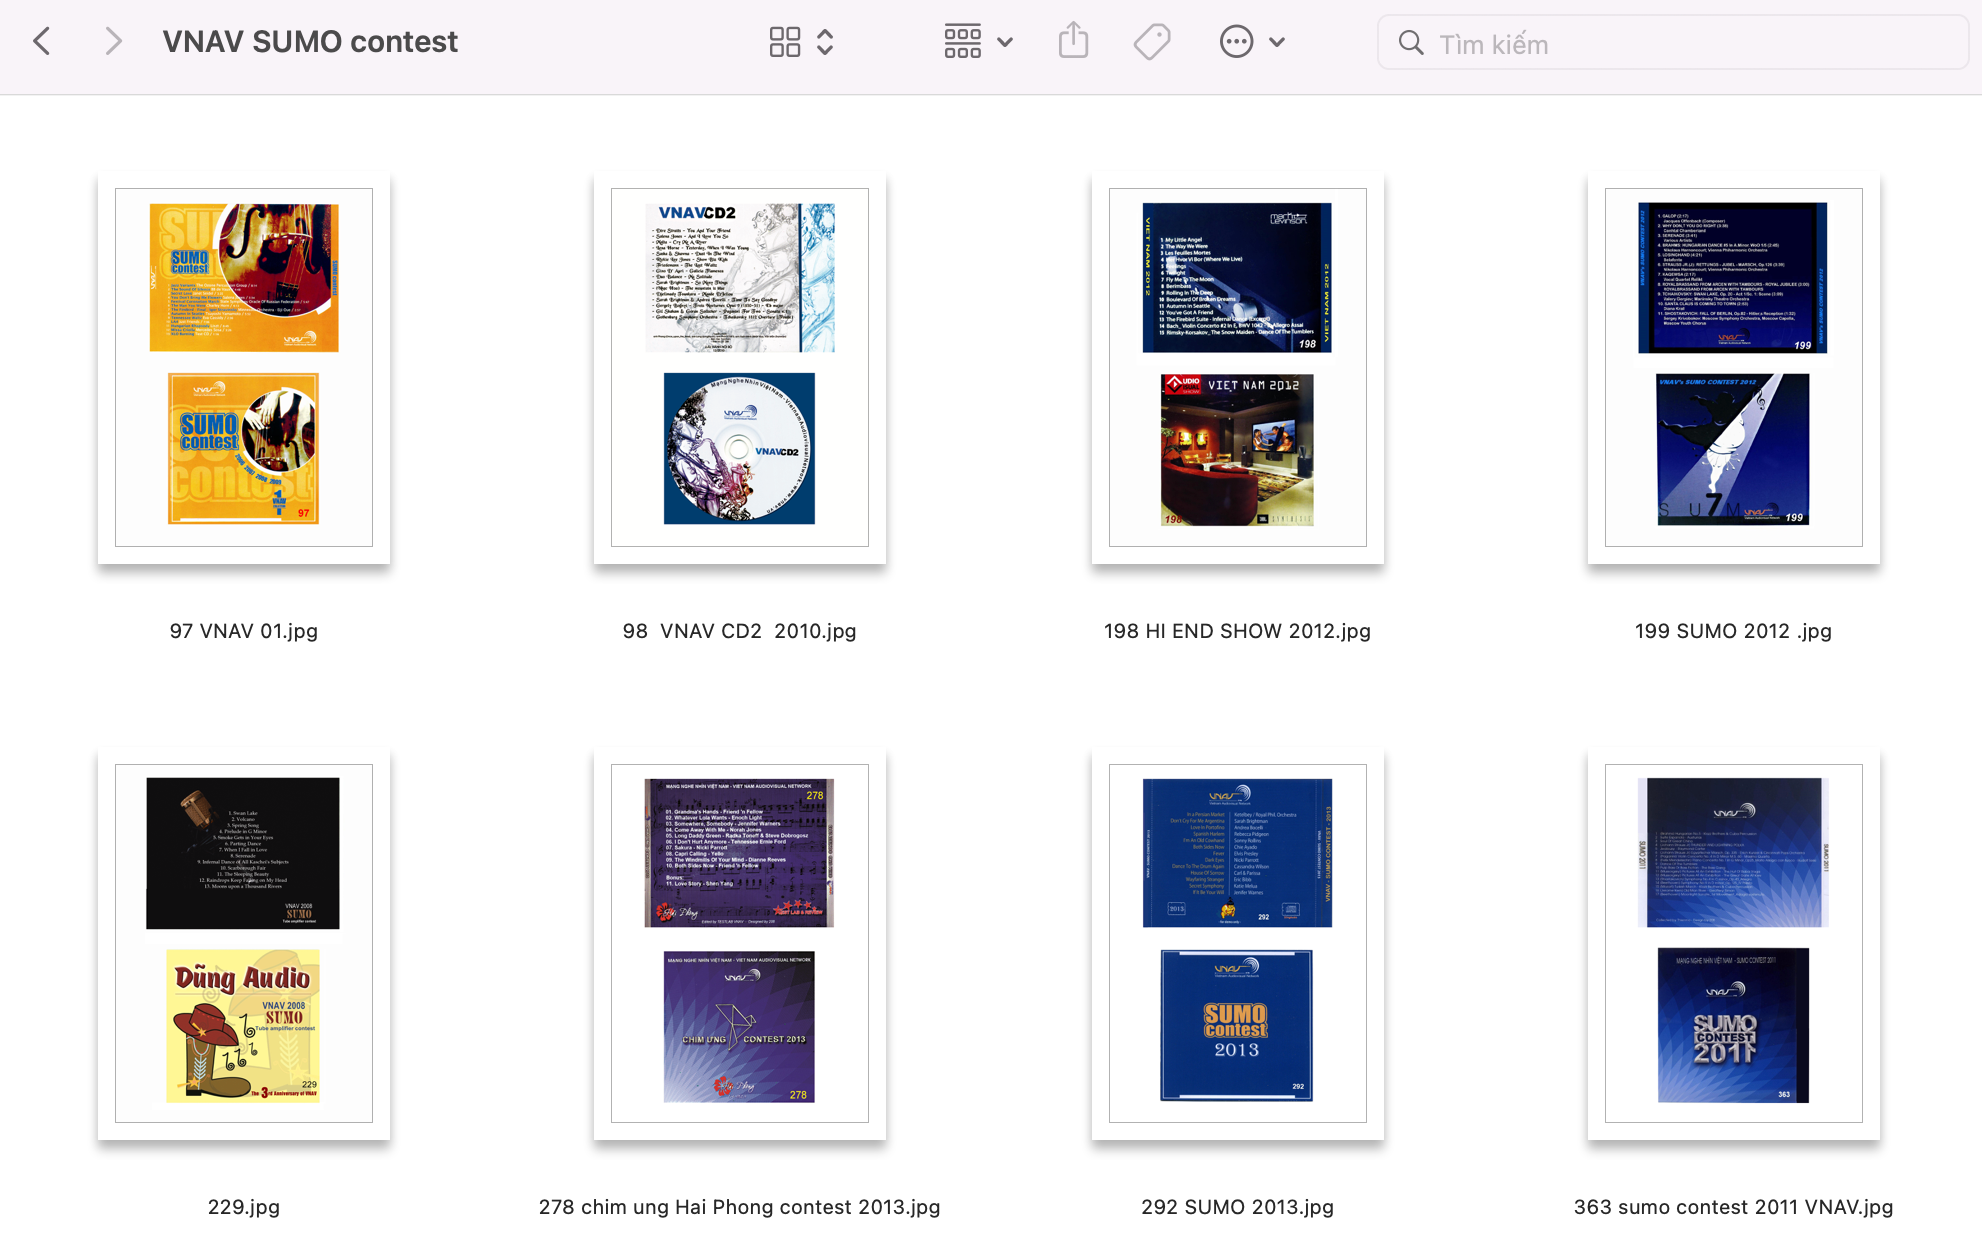Expand the grouping dropdown arrow
This screenshot has height=1250, width=1982.
(x=1005, y=43)
